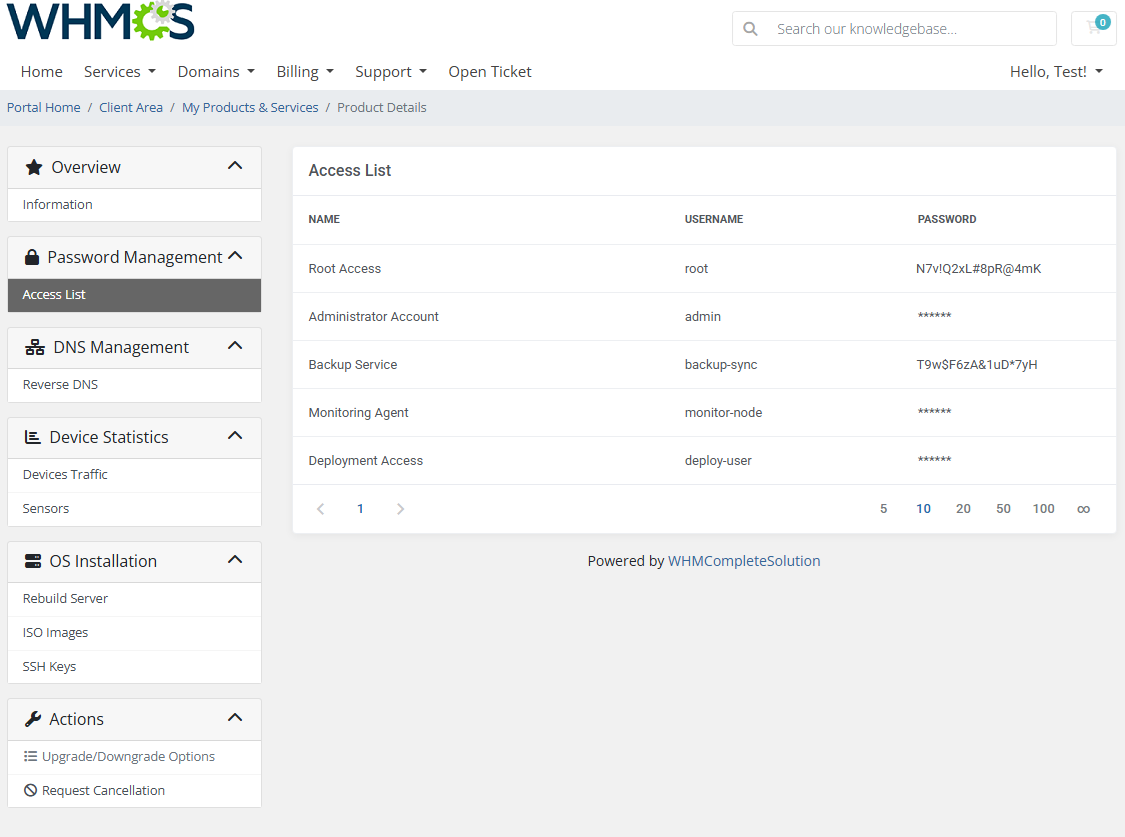Screen dimensions: 1125x837
Task: Open Rebuild Server sidebar item
Action: (x=134, y=598)
